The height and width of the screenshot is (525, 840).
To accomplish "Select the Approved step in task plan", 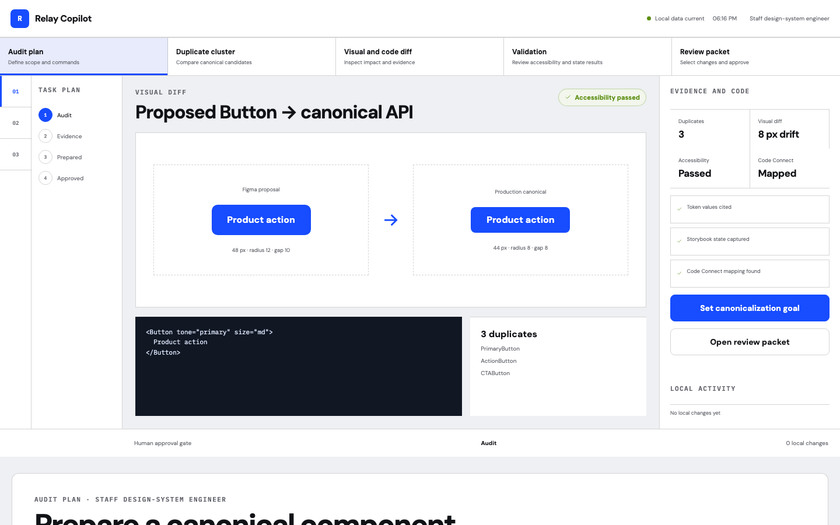I will click(x=62, y=178).
